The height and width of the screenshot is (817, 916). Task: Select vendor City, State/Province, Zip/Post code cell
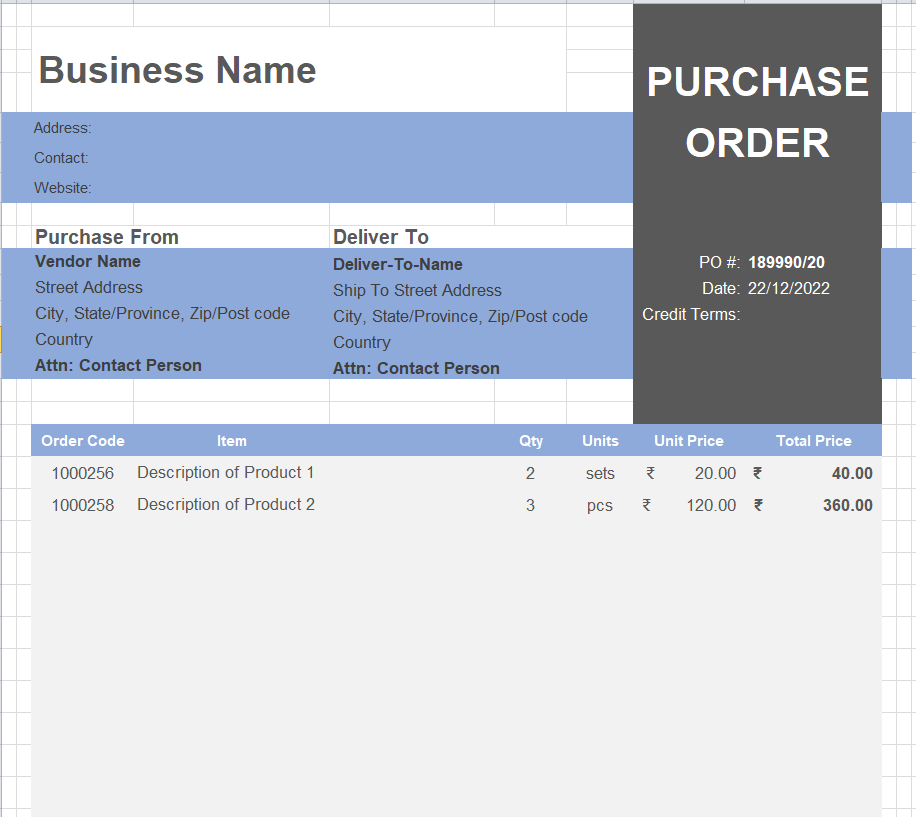pyautogui.click(x=162, y=313)
